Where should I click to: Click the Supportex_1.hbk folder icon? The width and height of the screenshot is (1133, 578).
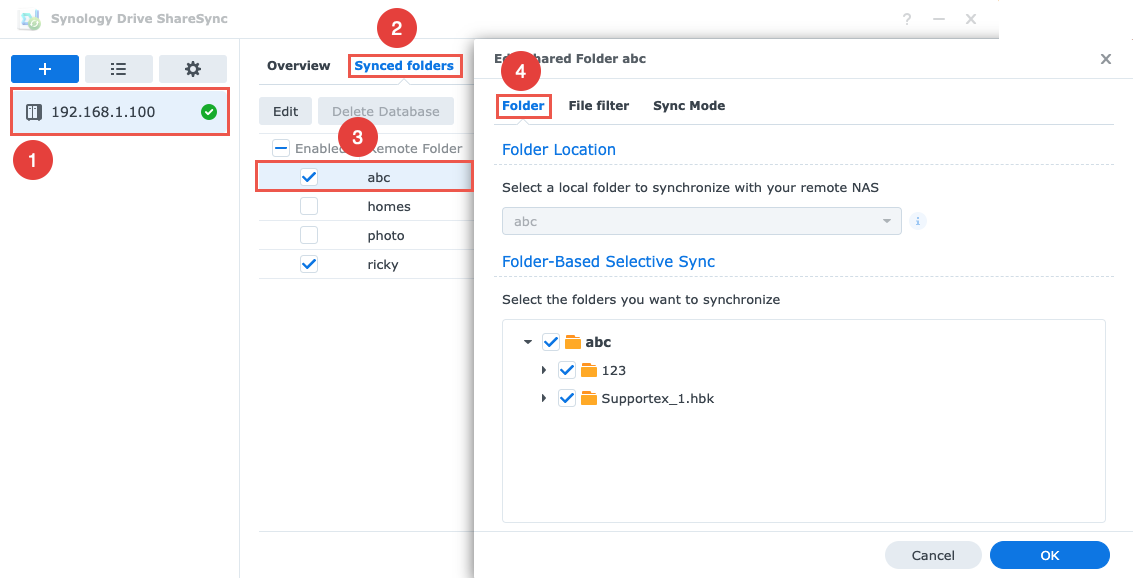589,398
